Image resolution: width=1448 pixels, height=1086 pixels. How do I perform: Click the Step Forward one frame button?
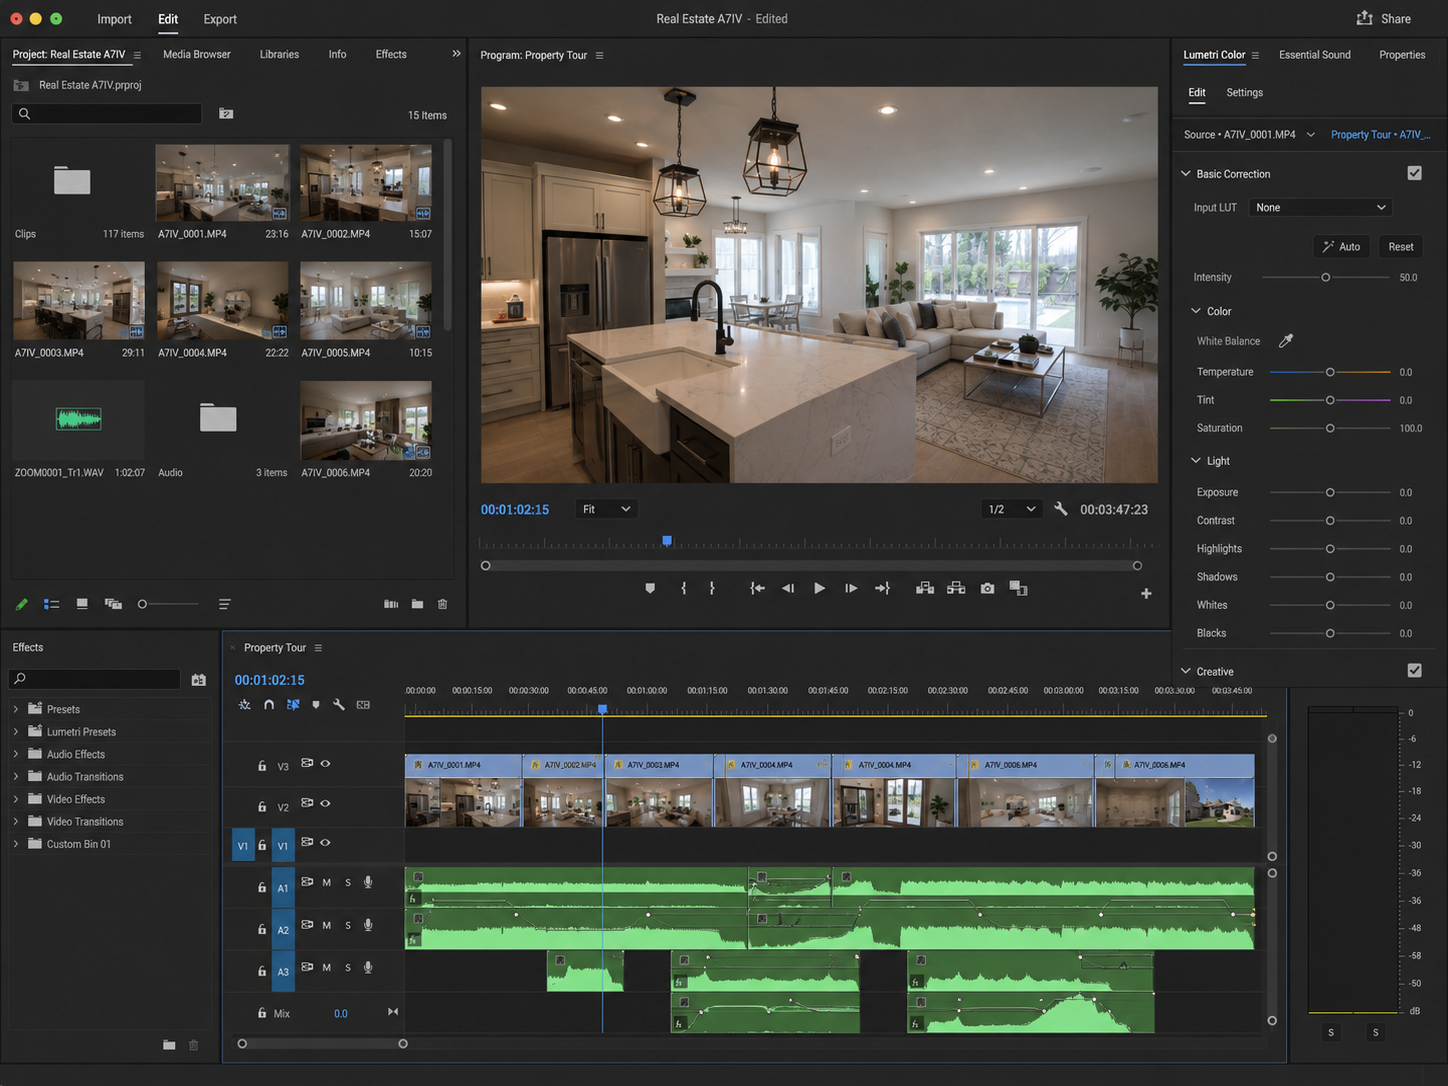(851, 588)
